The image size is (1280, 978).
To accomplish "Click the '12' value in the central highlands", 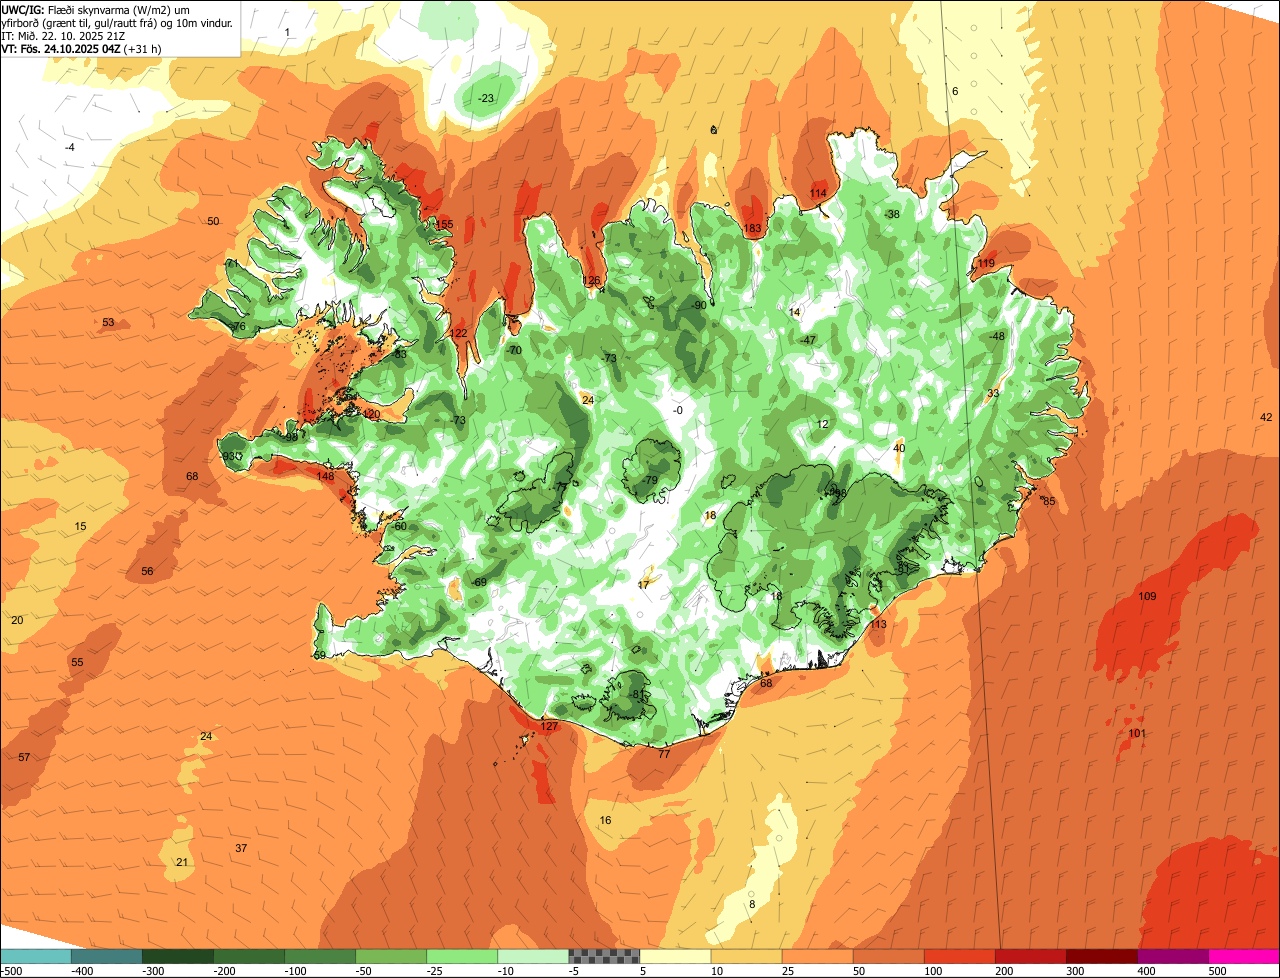I will point(823,424).
